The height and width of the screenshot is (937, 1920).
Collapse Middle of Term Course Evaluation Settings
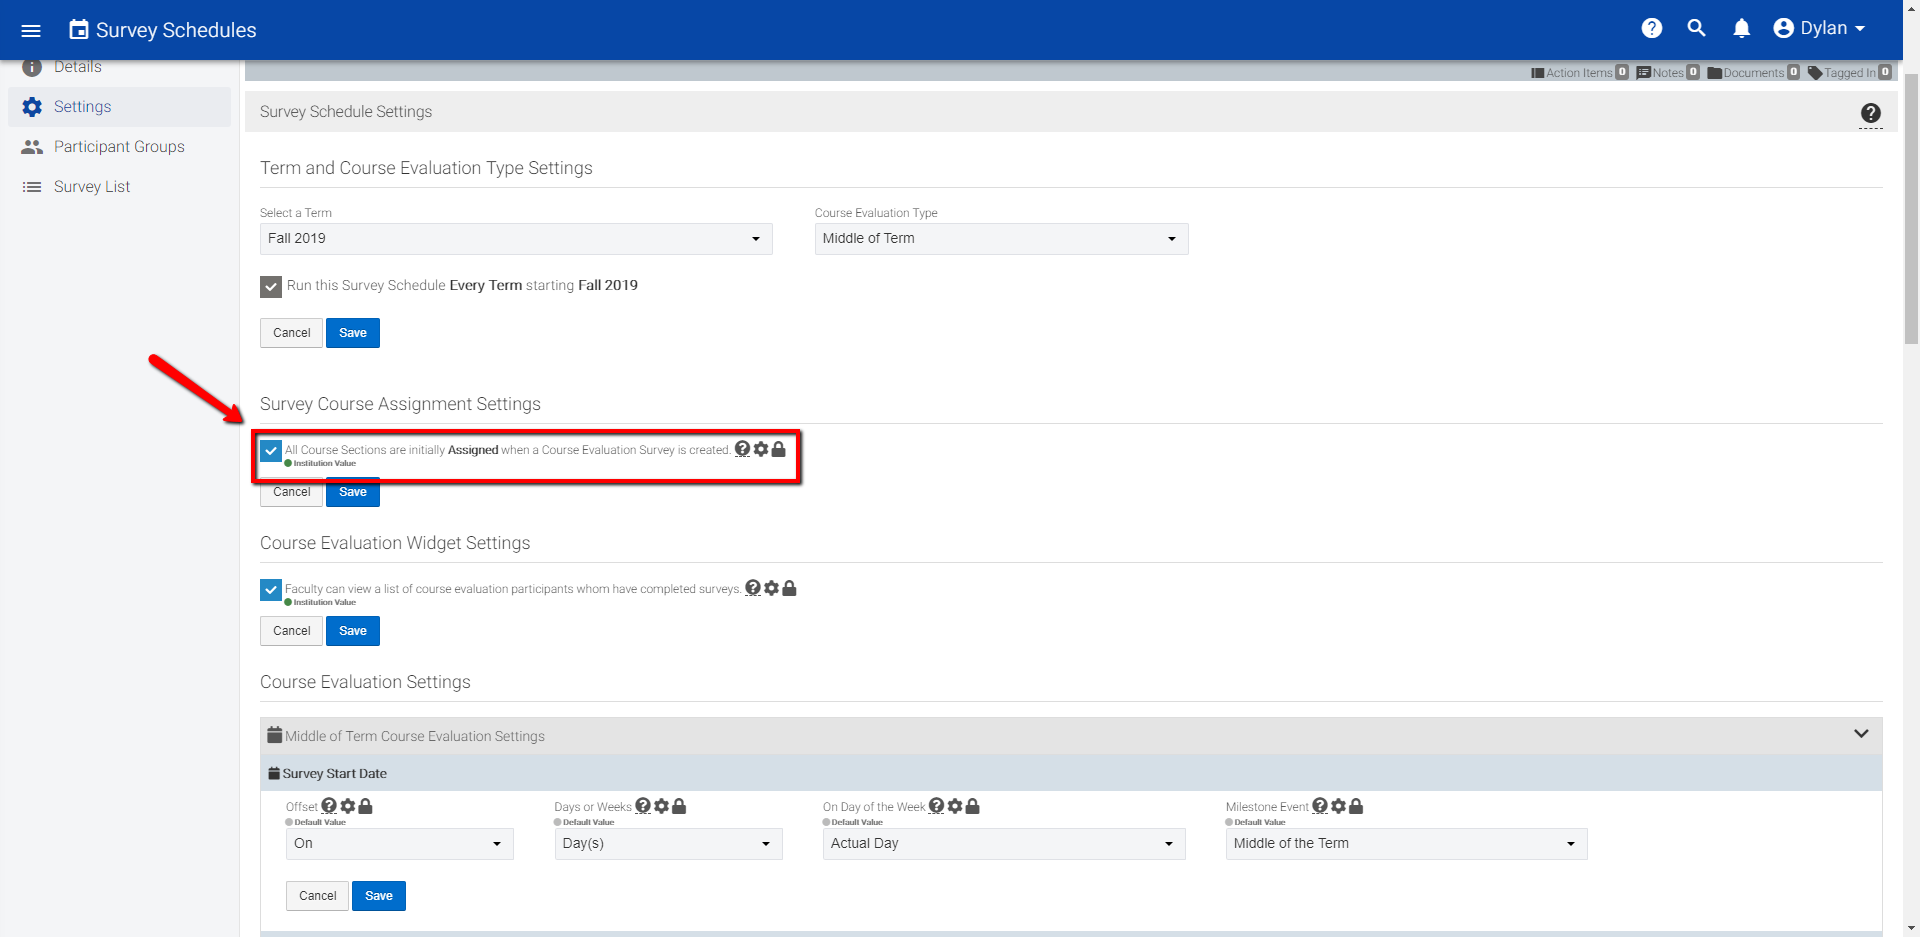[1861, 734]
